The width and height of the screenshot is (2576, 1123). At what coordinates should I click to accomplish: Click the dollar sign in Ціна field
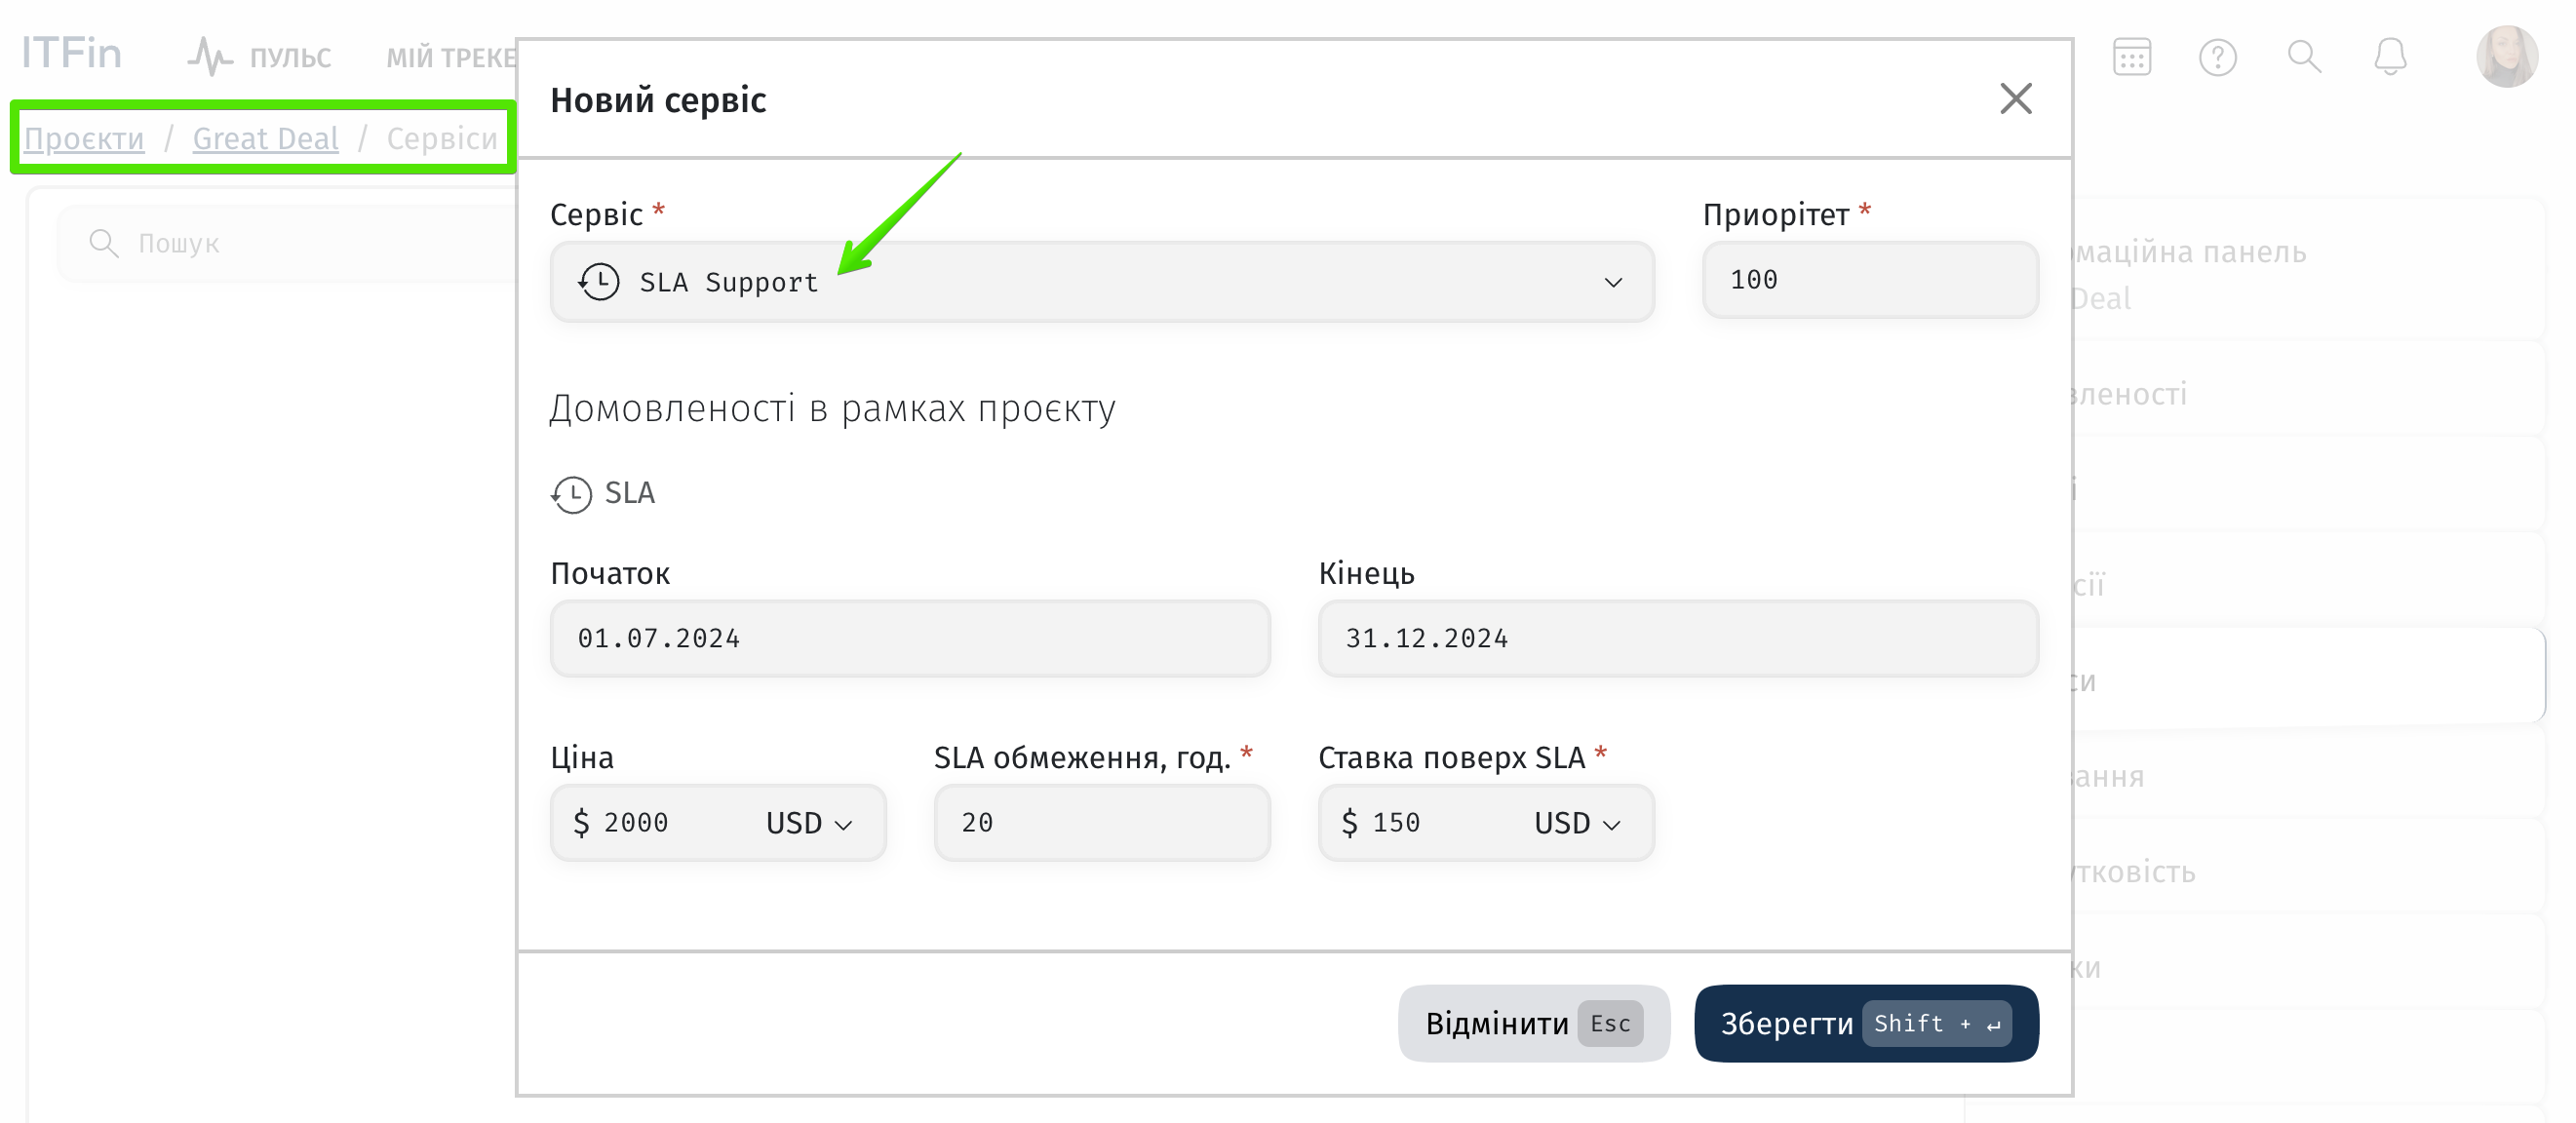pyautogui.click(x=581, y=823)
